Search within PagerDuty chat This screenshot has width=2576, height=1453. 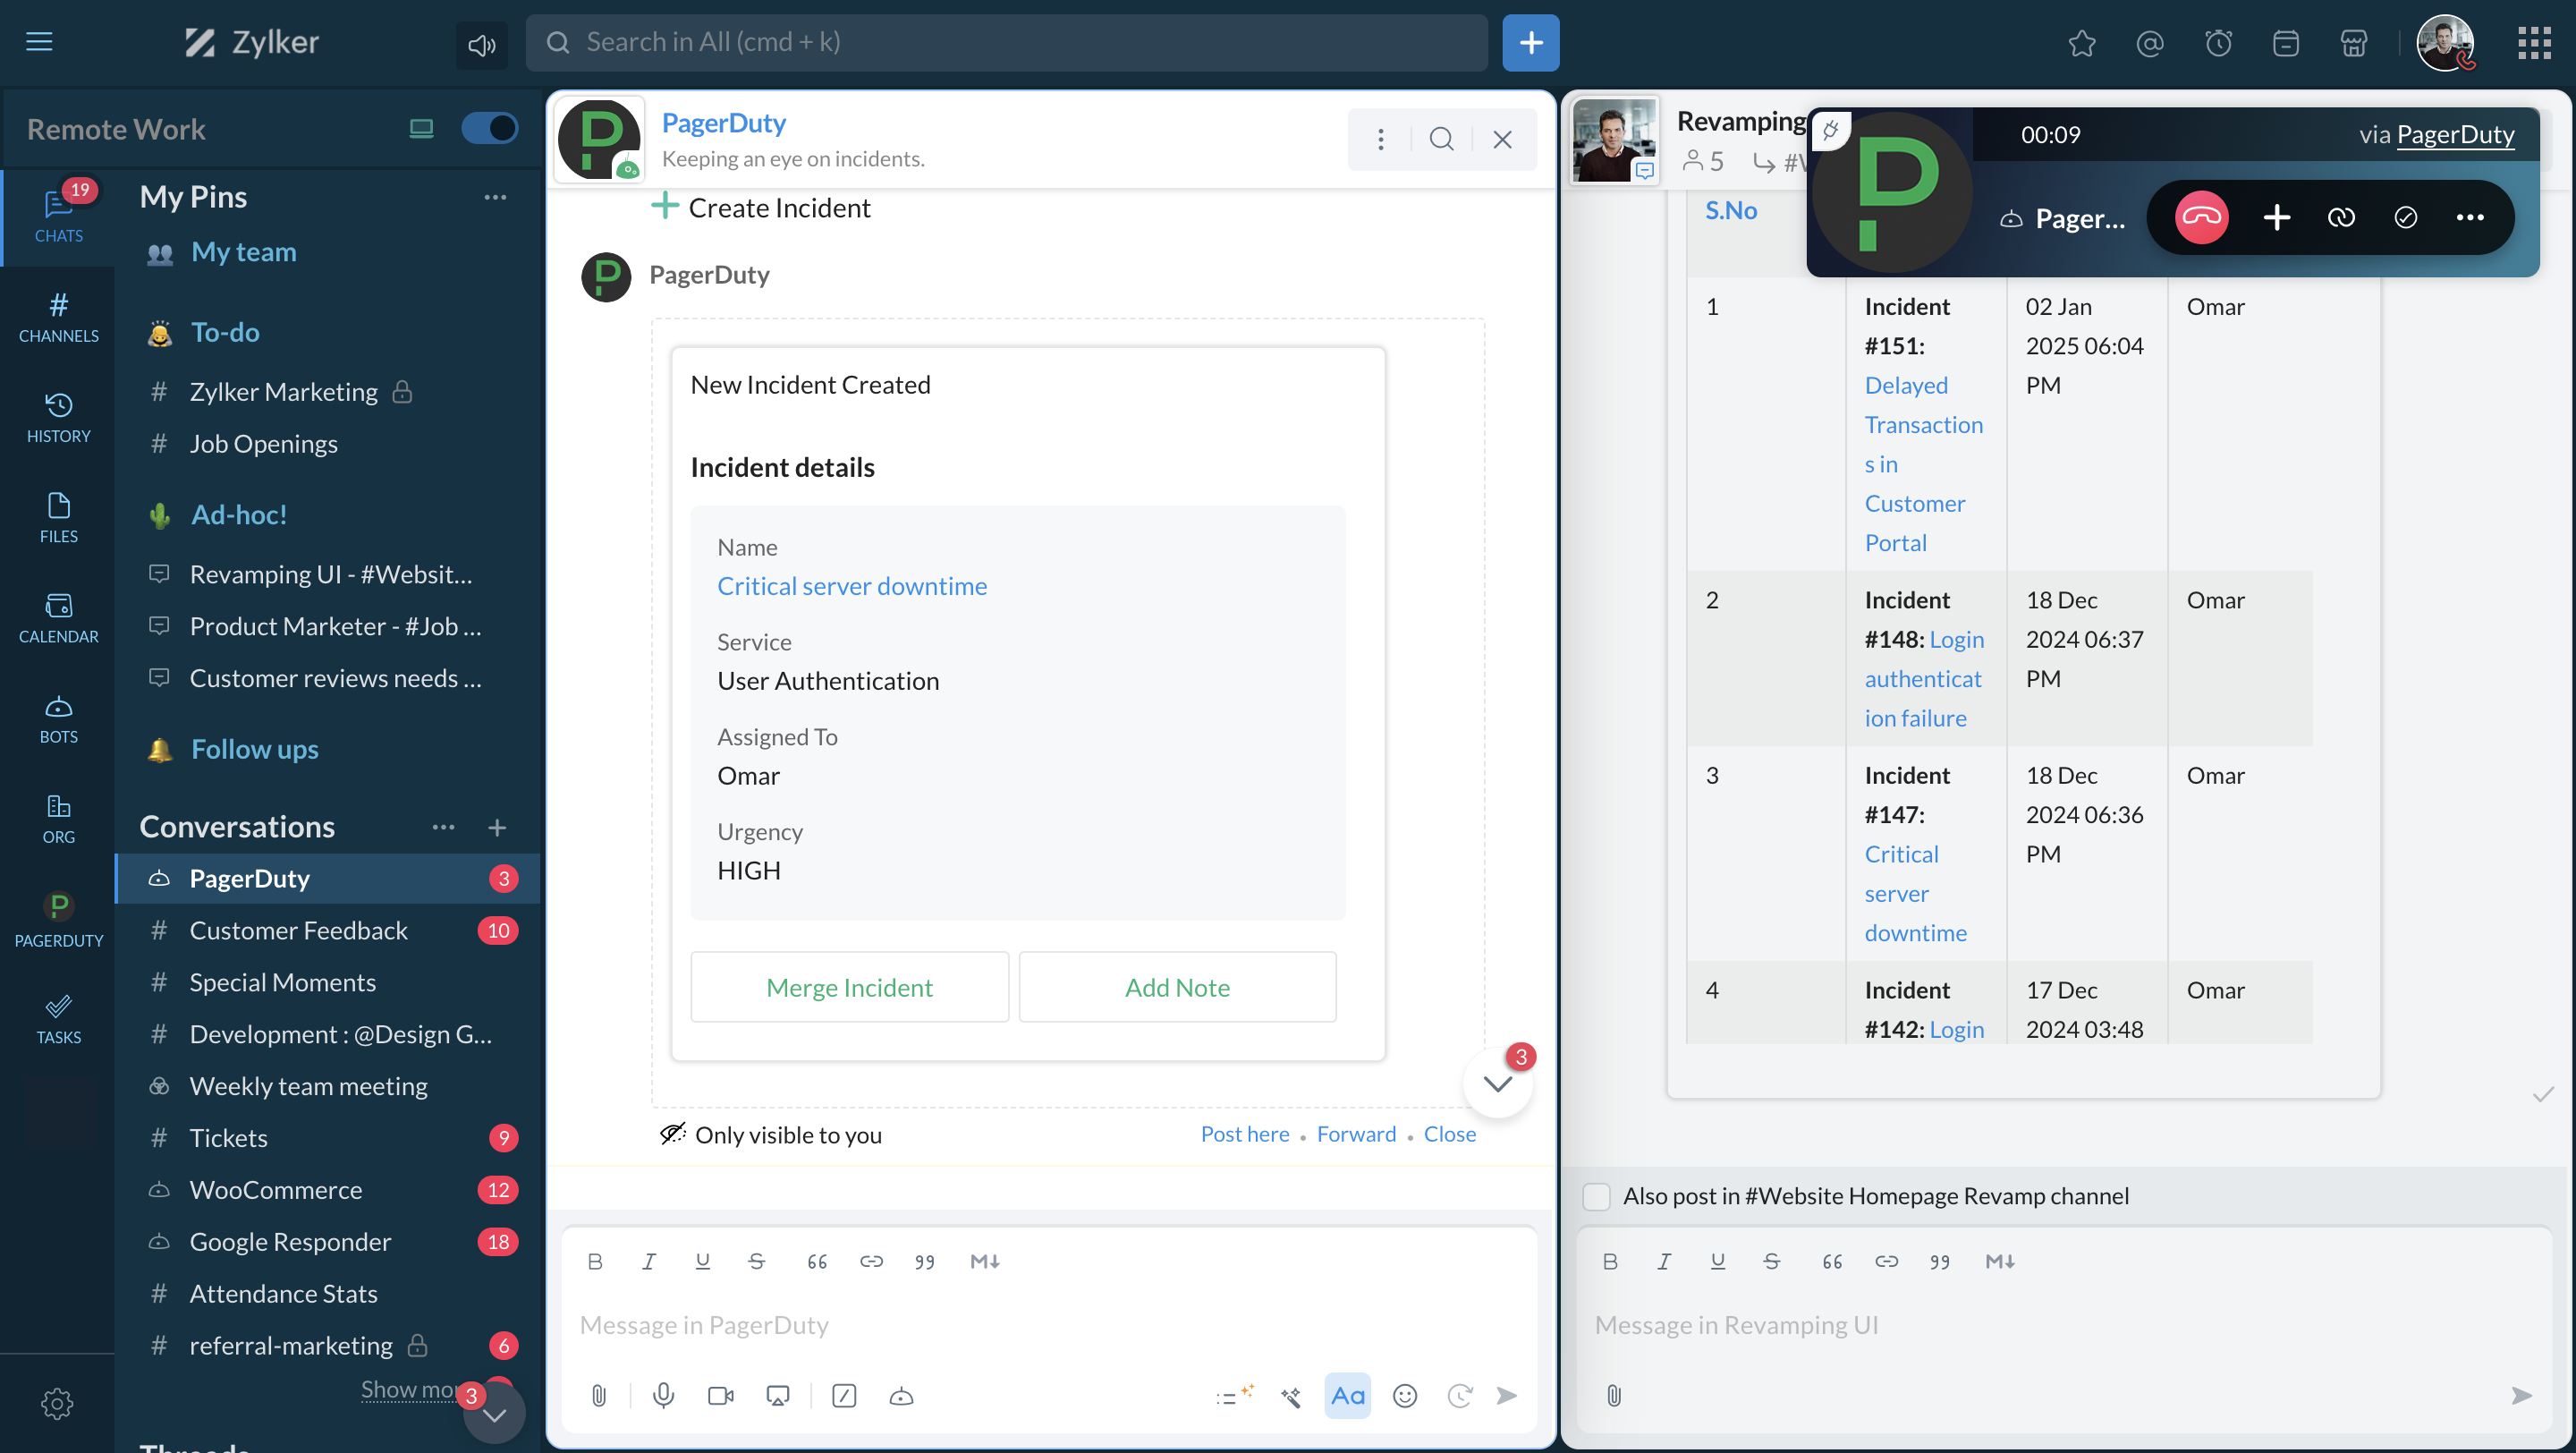(x=1441, y=139)
